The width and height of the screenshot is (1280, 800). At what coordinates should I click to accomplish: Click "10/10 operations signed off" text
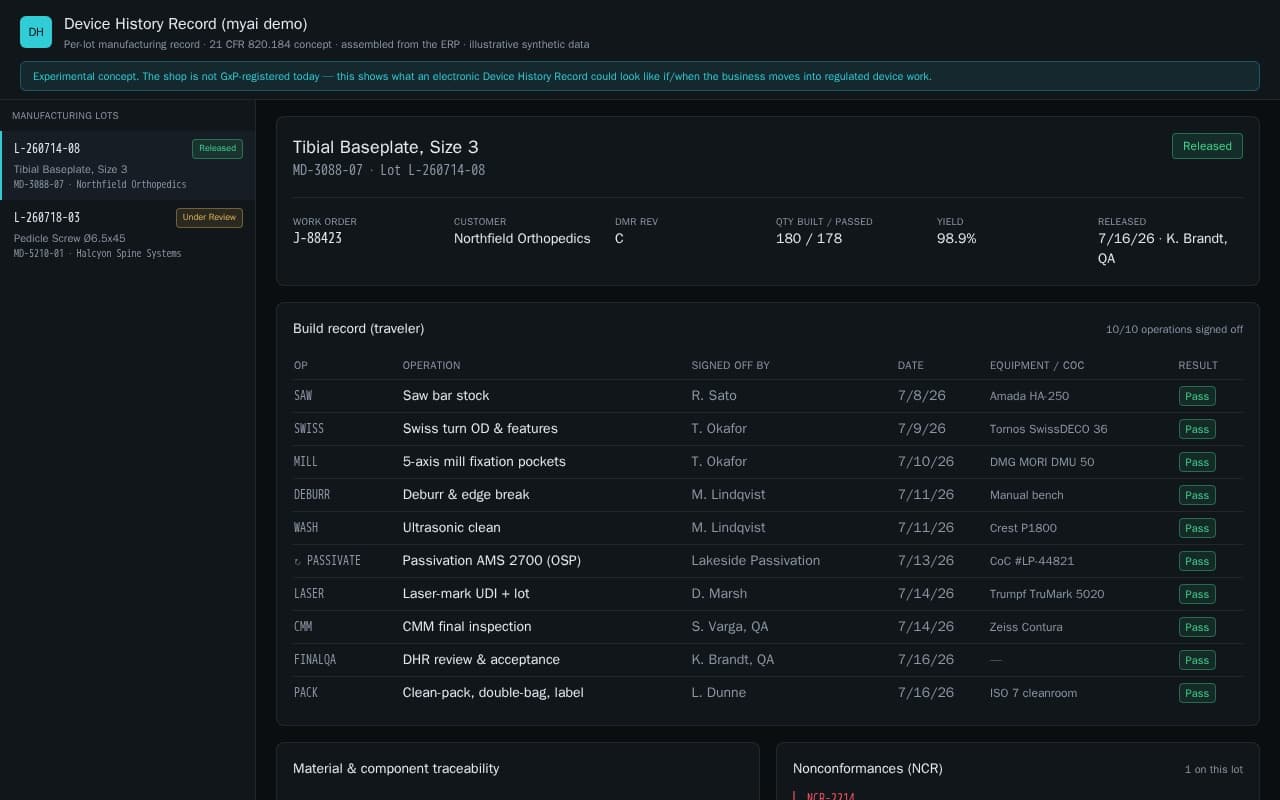click(1174, 329)
